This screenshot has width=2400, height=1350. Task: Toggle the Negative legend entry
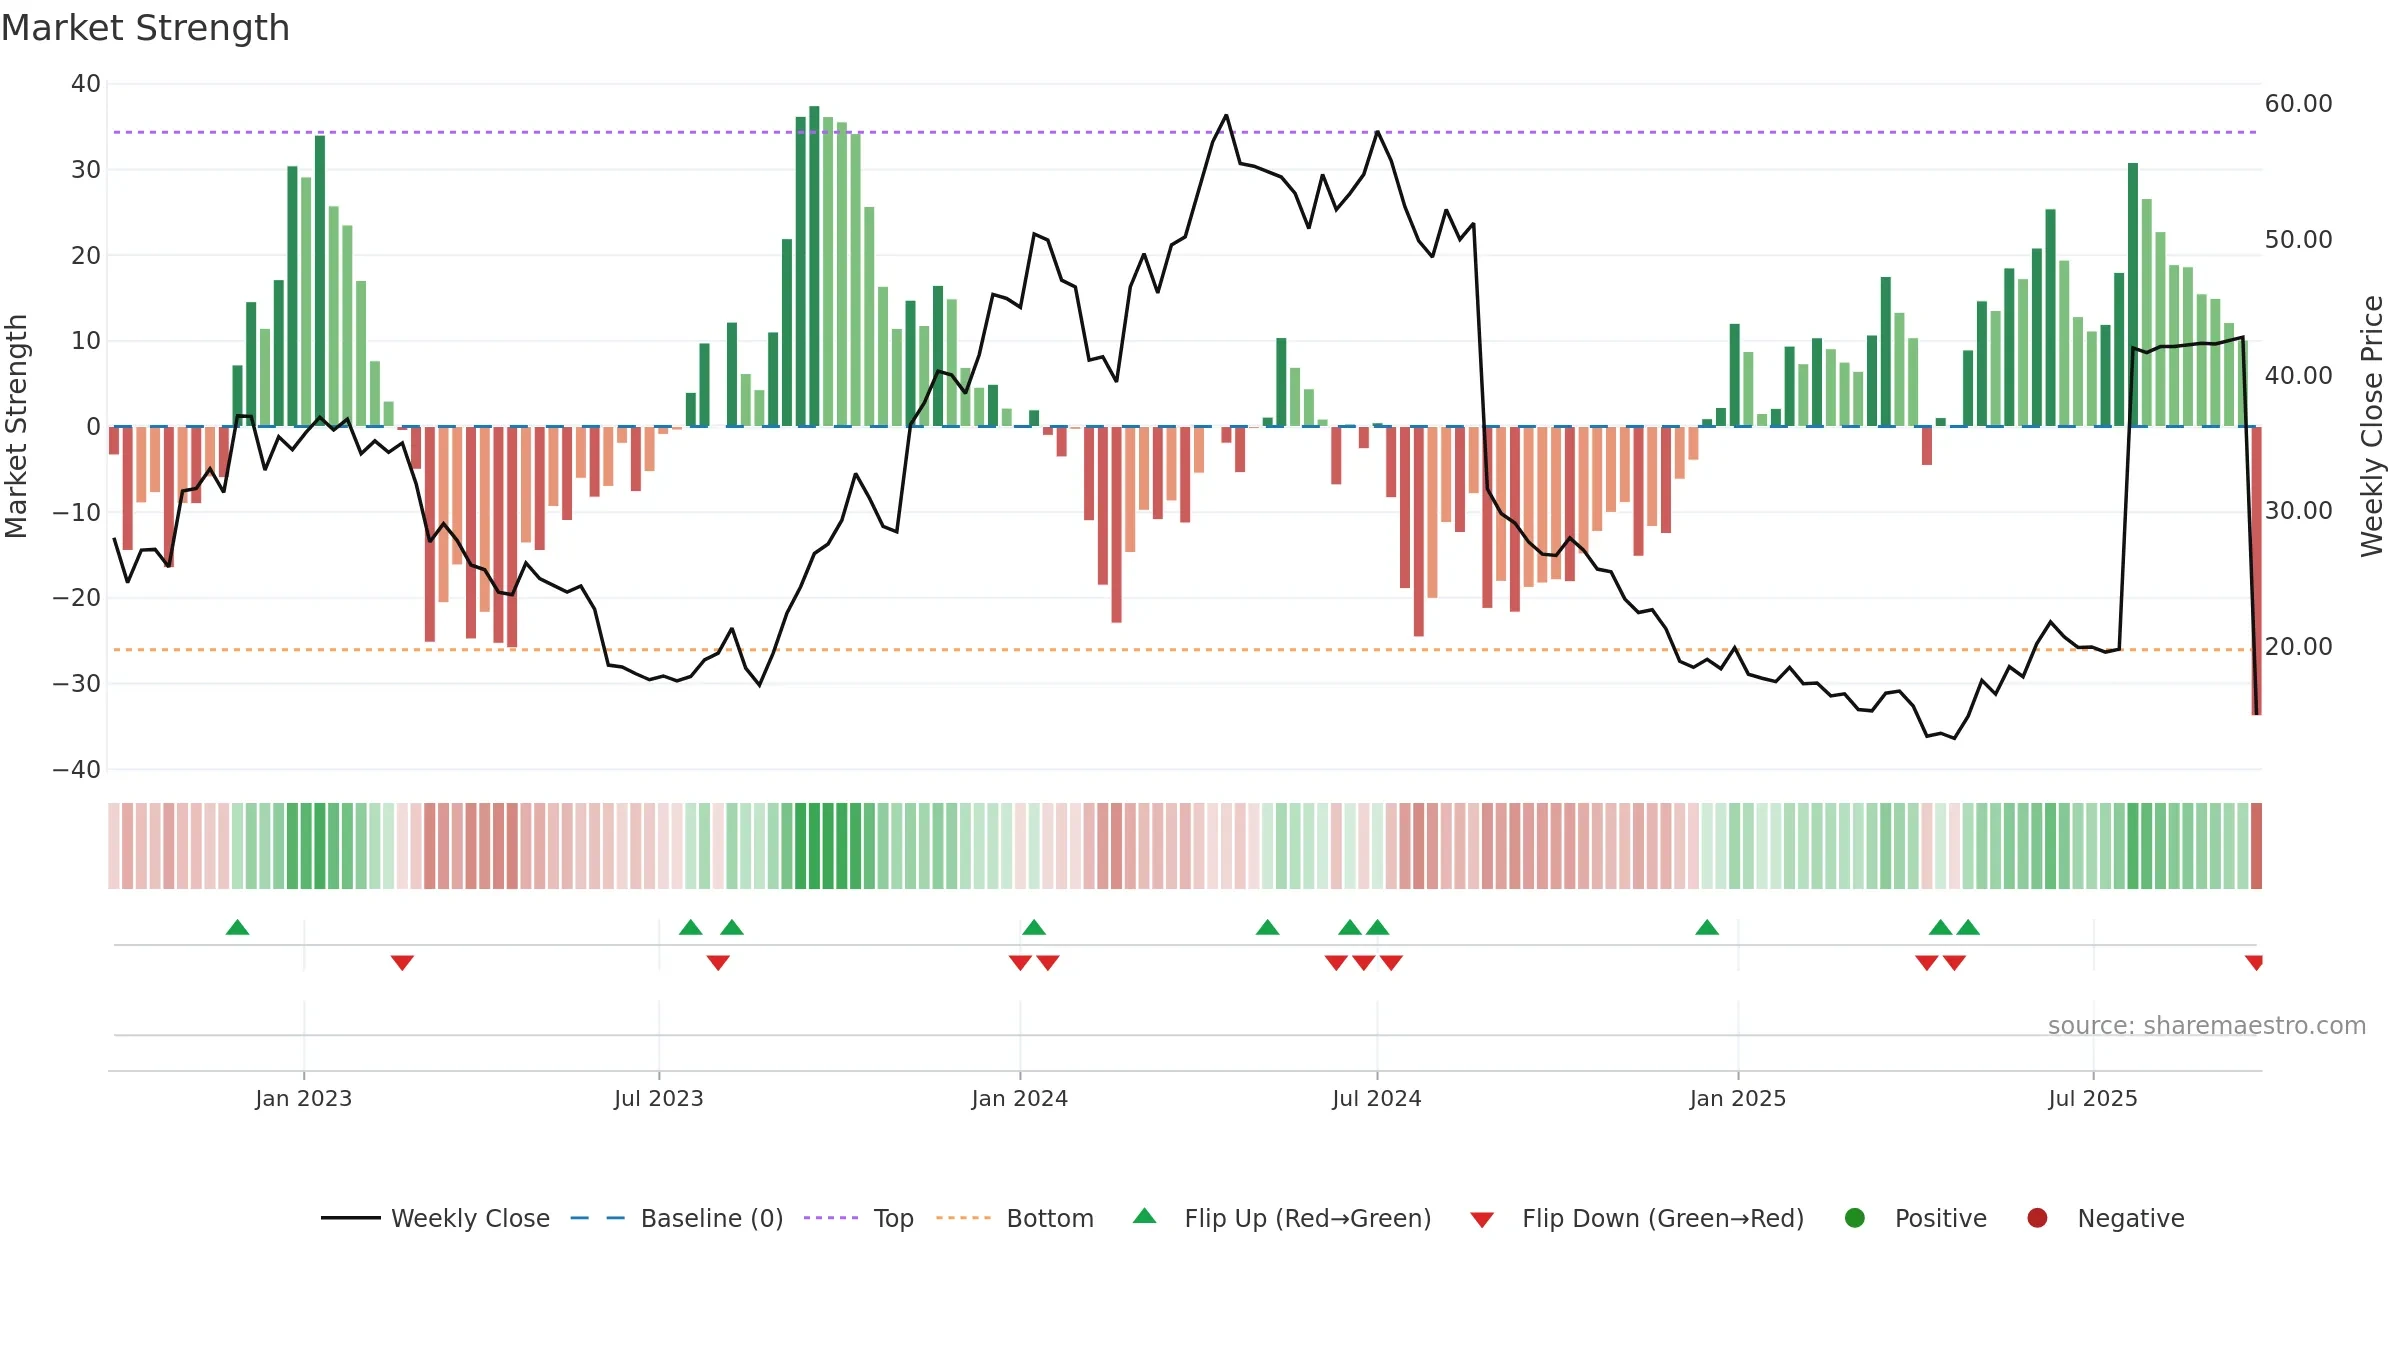coord(2106,1218)
